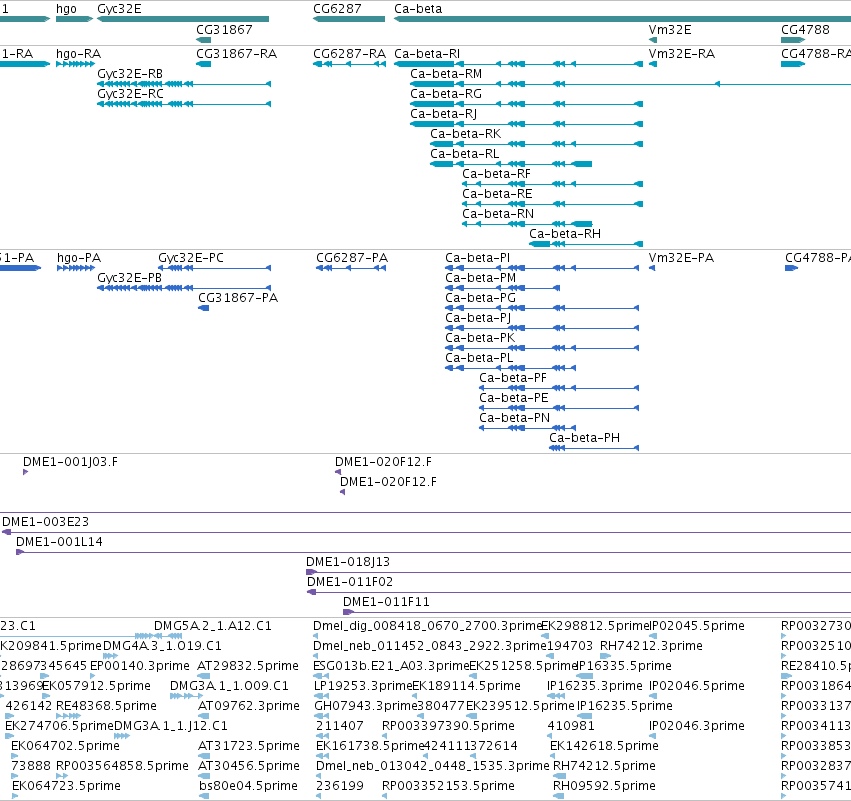Click the CG6287-PA protein label
This screenshot has width=851, height=801.
pos(352,258)
